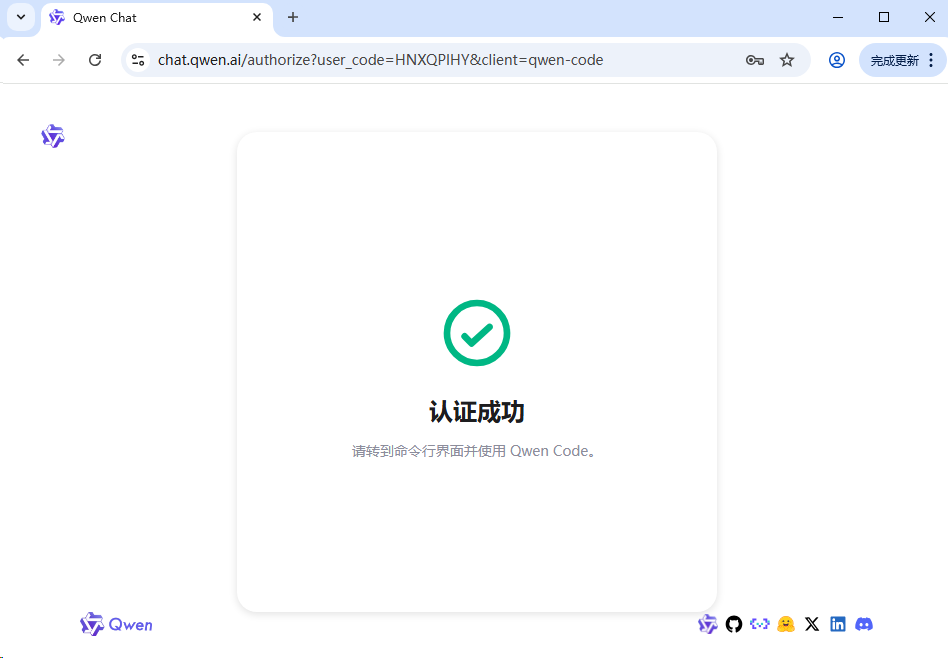Open the LinkedIn icon in footer
Screen dimensions: 948x658
[838, 624]
